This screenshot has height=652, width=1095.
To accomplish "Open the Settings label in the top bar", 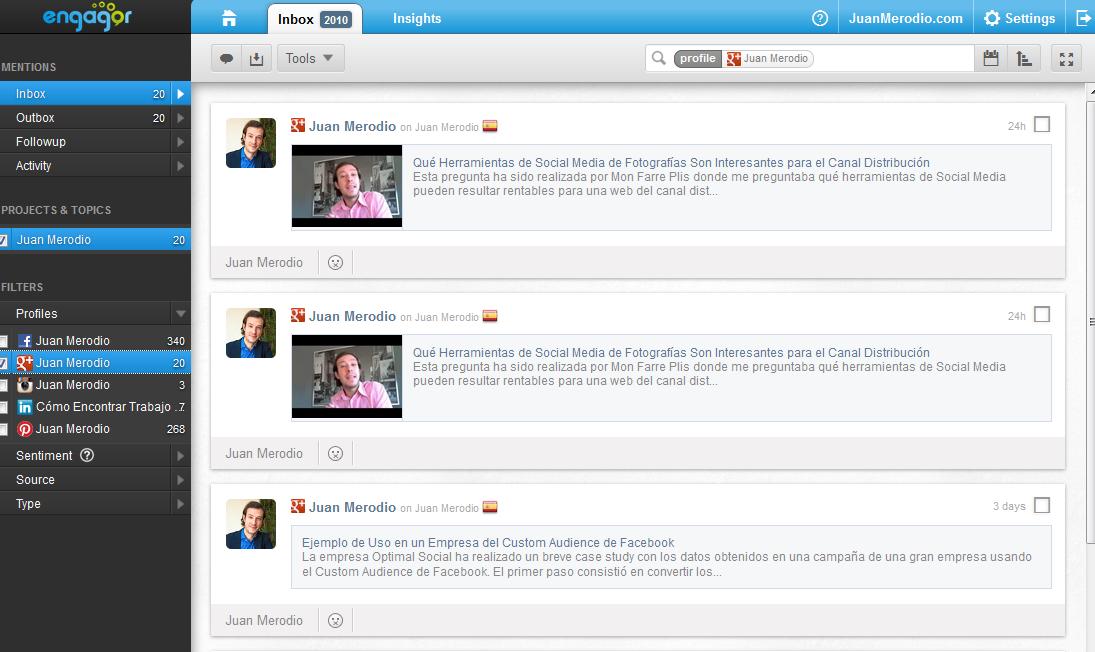I will (1029, 18).
